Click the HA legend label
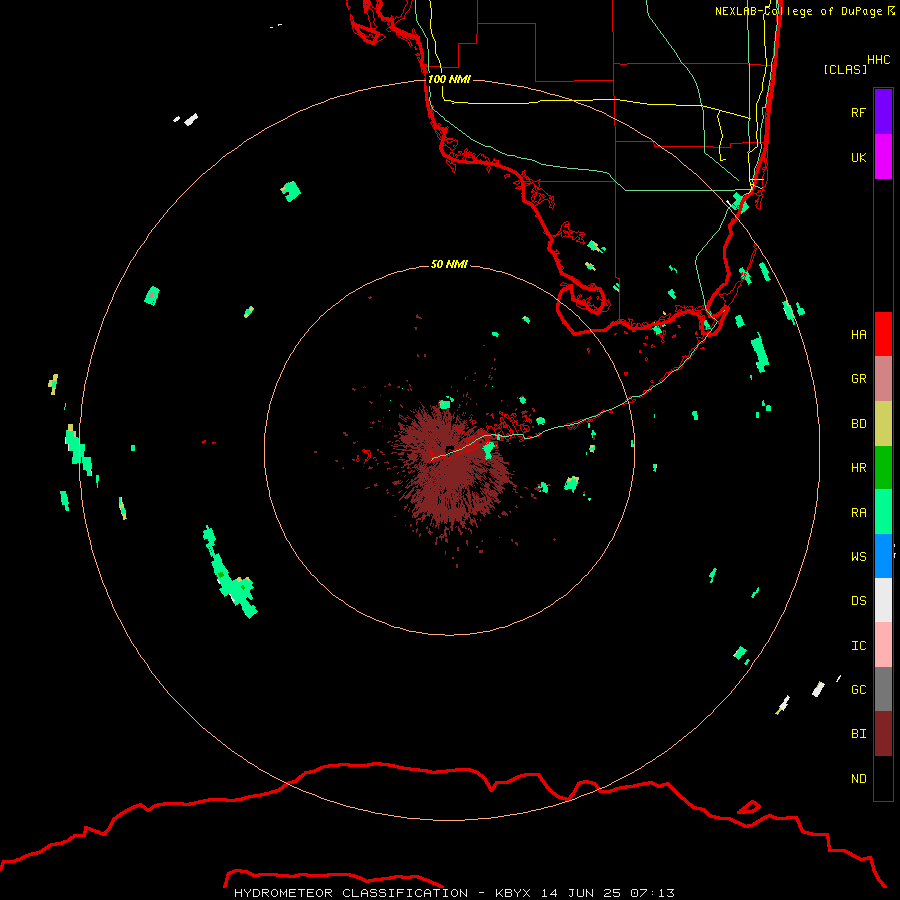The width and height of the screenshot is (900, 900). click(858, 335)
